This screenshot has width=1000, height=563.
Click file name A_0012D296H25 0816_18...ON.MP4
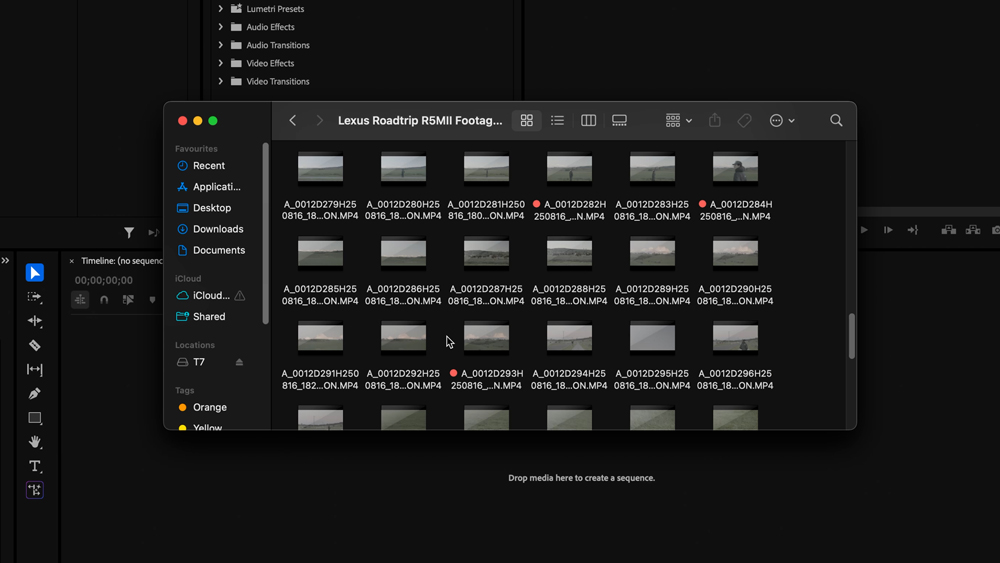(x=735, y=379)
